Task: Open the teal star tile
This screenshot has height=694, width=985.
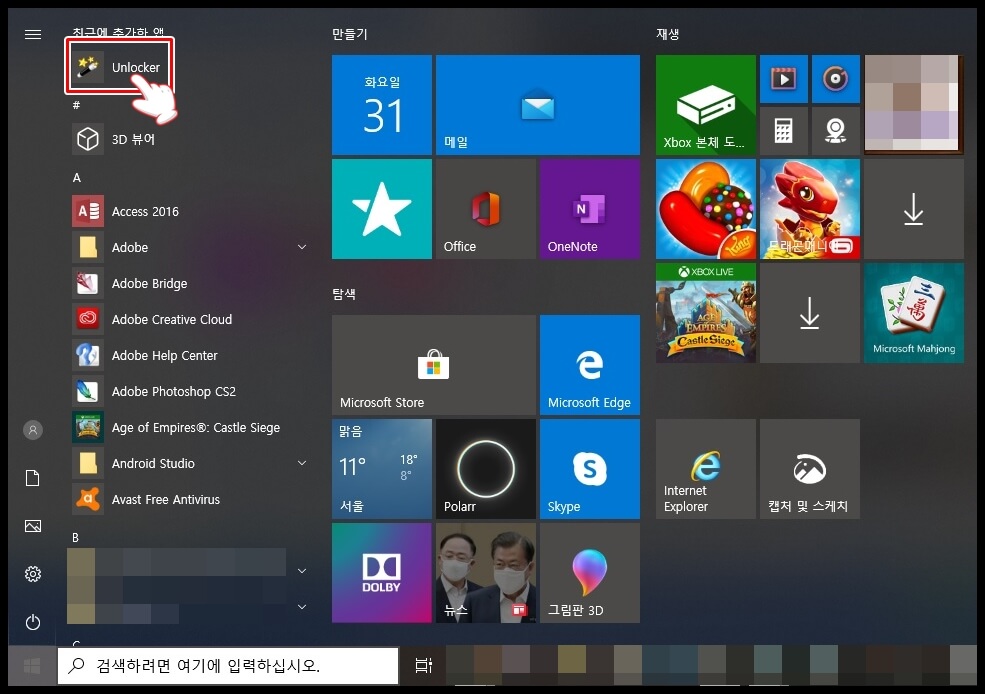Action: point(382,209)
